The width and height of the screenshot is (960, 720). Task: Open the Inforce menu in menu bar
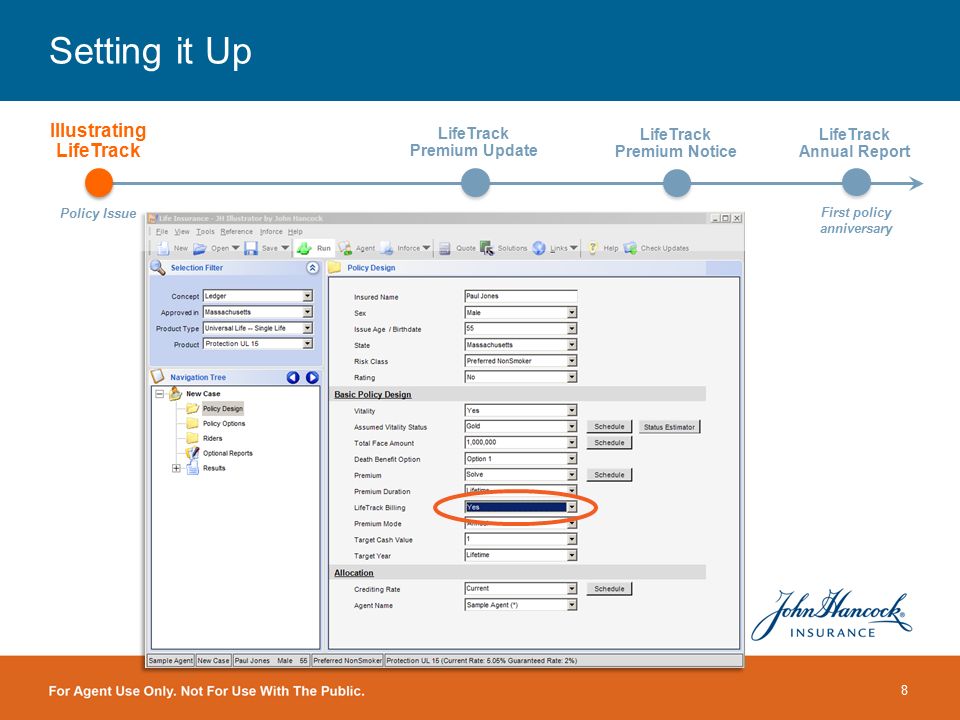coord(271,232)
